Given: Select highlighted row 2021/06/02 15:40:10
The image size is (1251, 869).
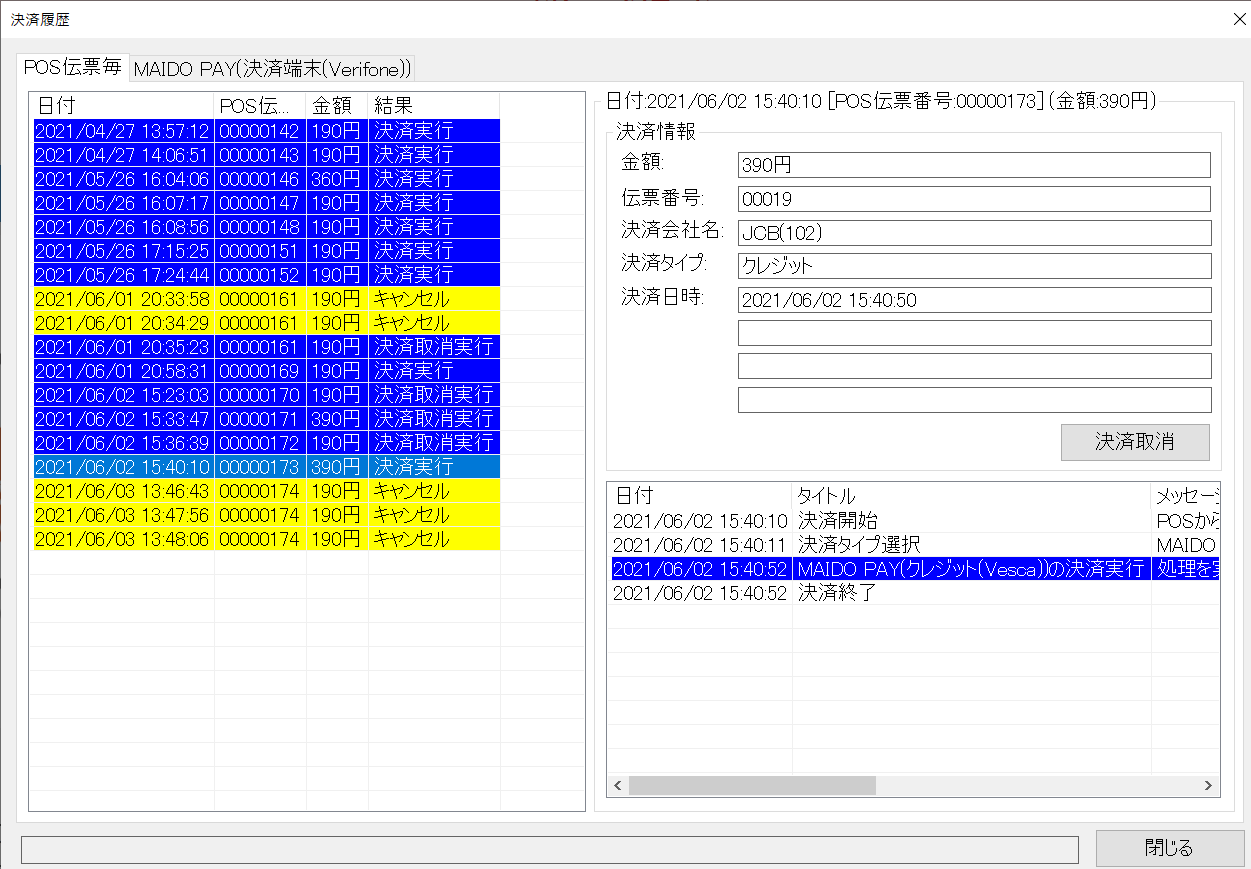Looking at the screenshot, I should (267, 467).
